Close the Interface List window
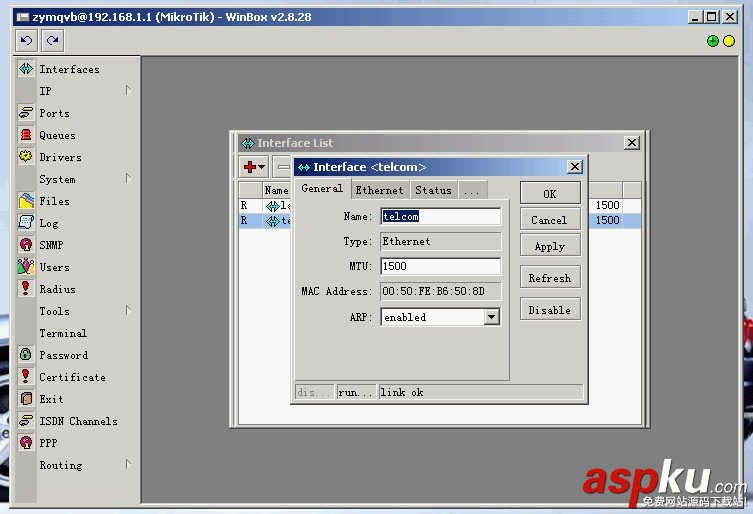This screenshot has height=514, width=753. 632,143
